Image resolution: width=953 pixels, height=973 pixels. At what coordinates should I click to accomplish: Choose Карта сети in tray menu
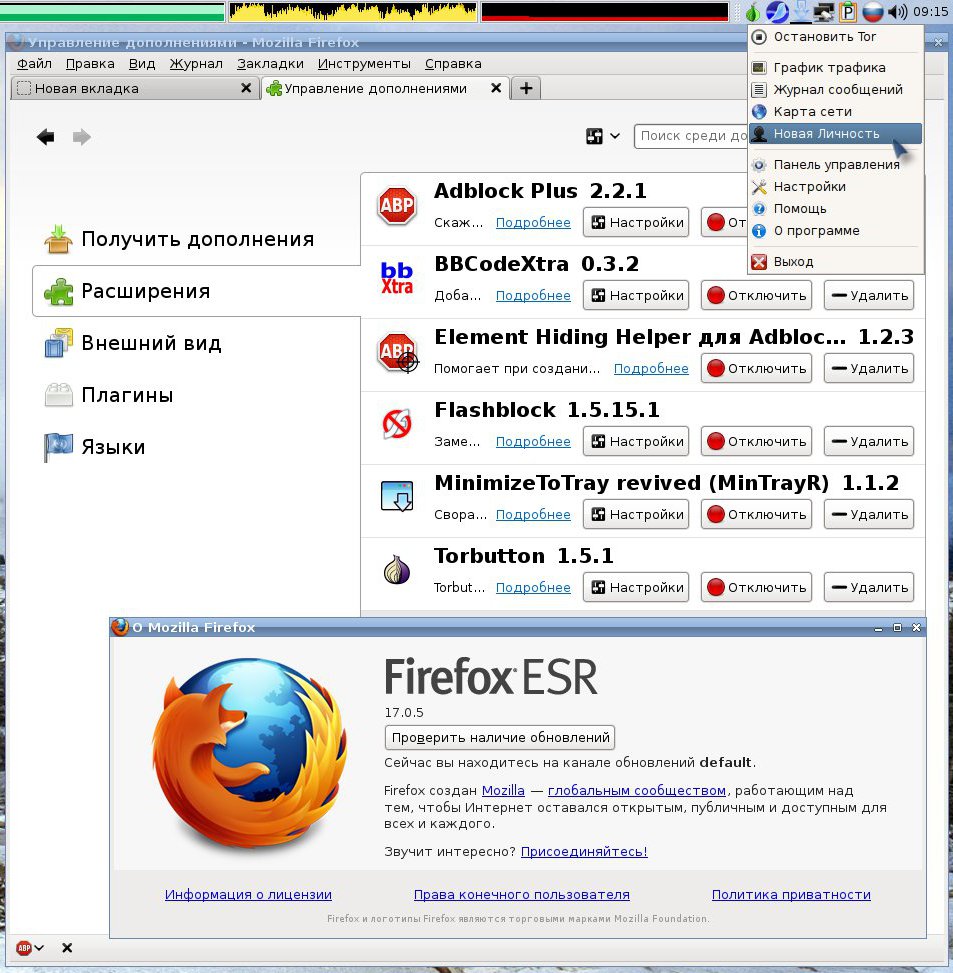tap(836, 112)
